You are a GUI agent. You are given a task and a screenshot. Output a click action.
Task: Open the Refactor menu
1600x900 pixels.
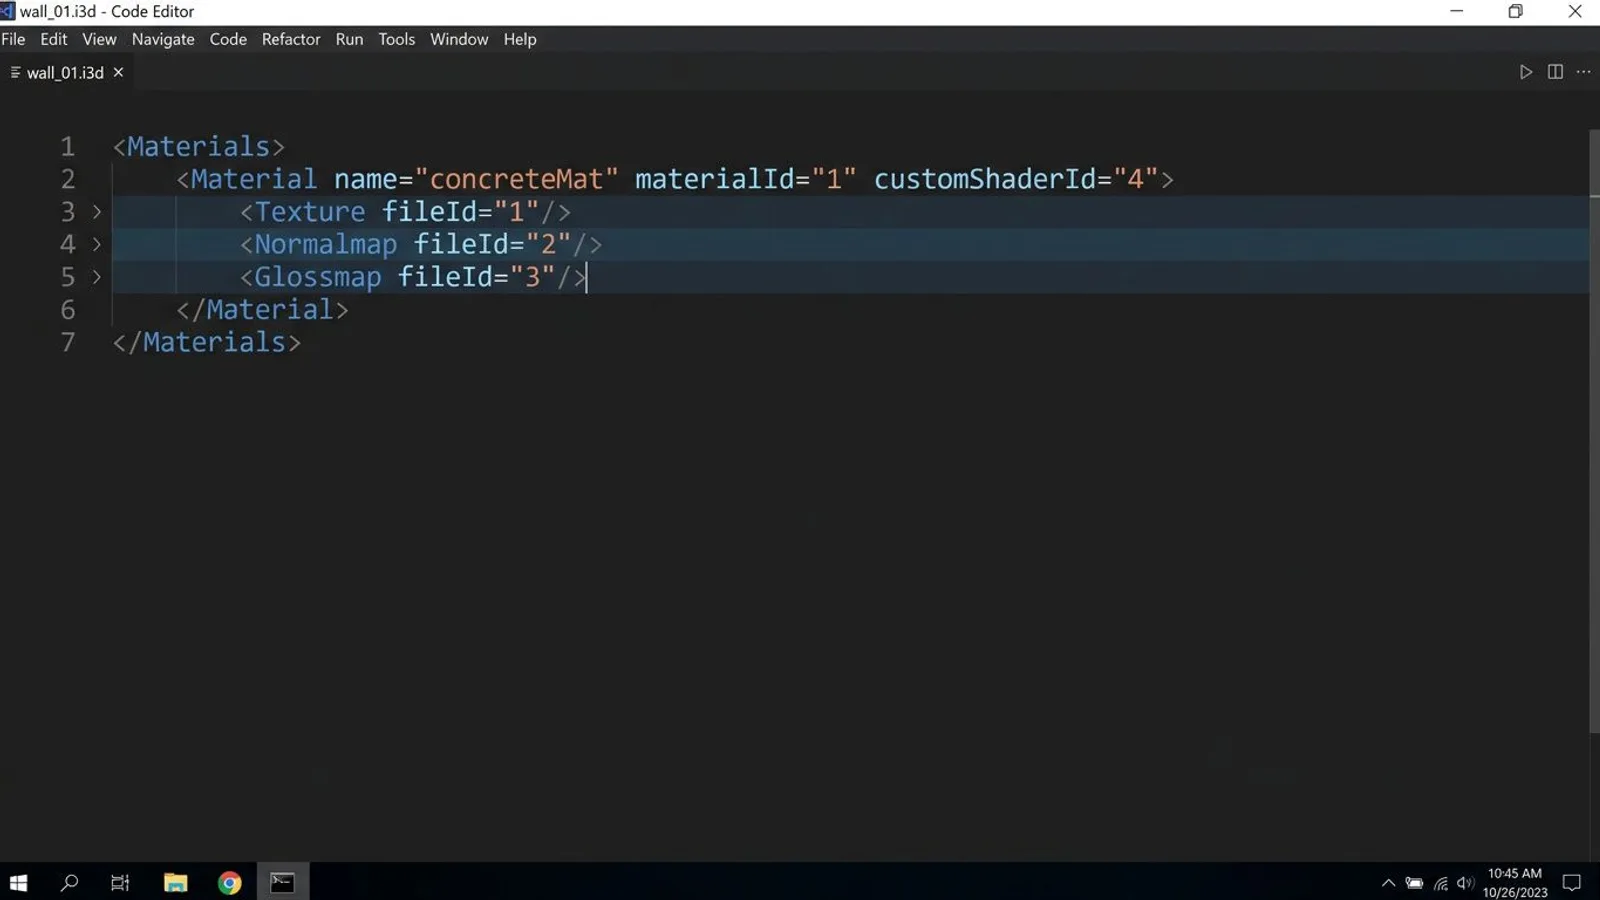pyautogui.click(x=291, y=39)
